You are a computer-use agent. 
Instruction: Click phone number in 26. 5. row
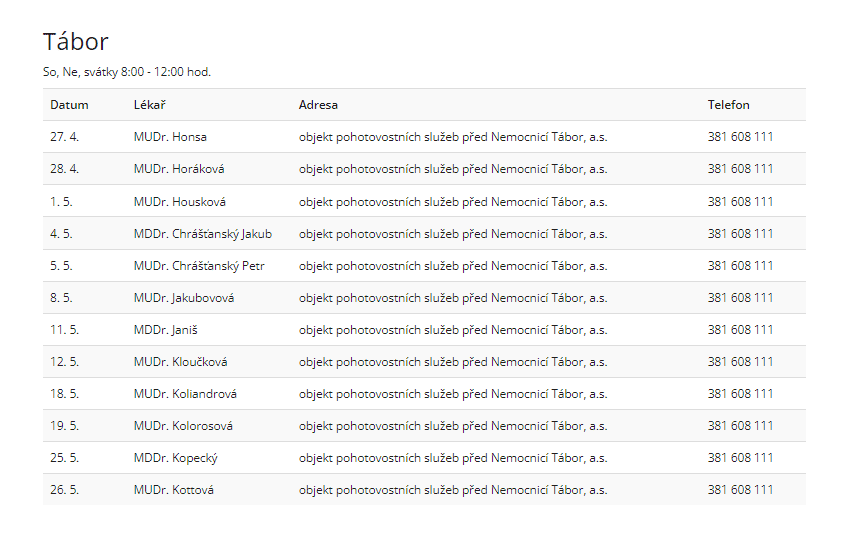740,490
